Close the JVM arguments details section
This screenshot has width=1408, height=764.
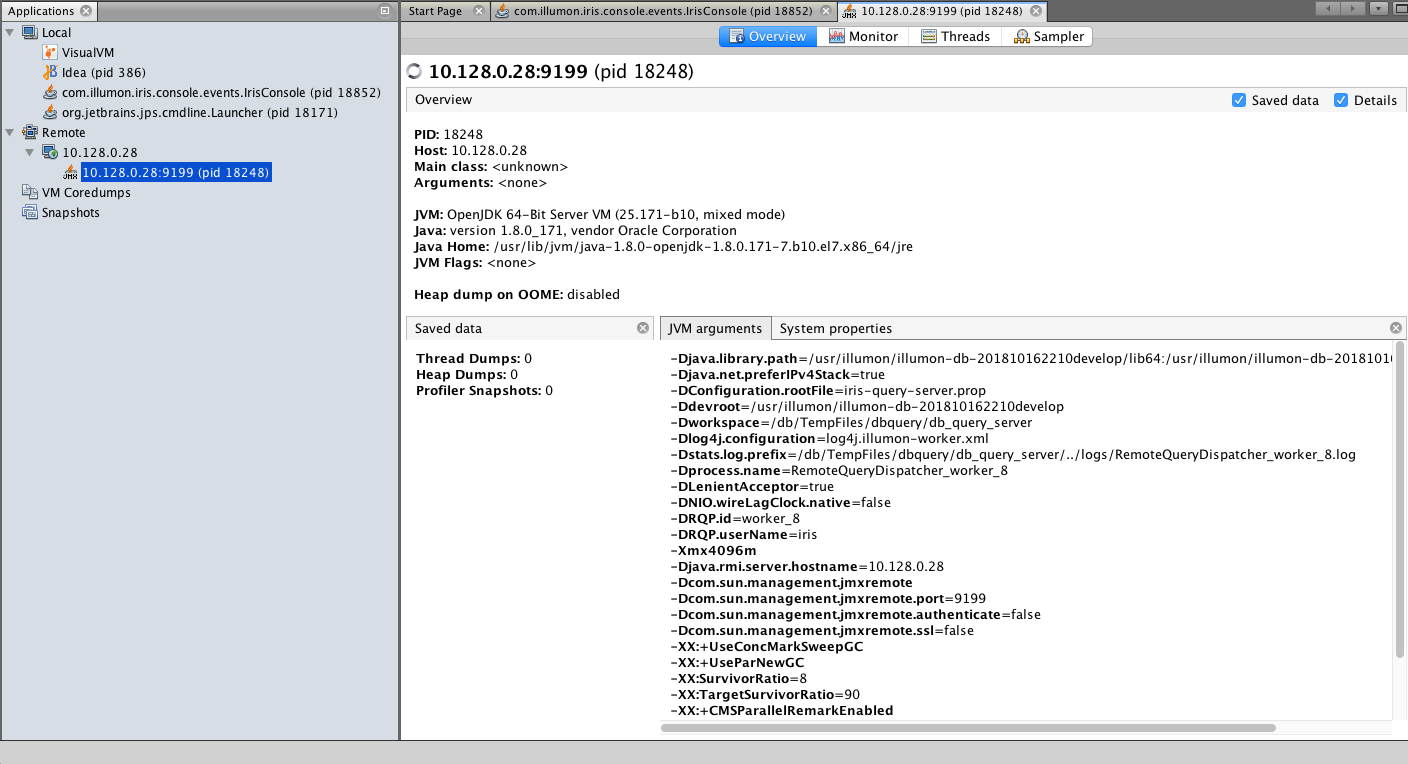(x=1395, y=328)
